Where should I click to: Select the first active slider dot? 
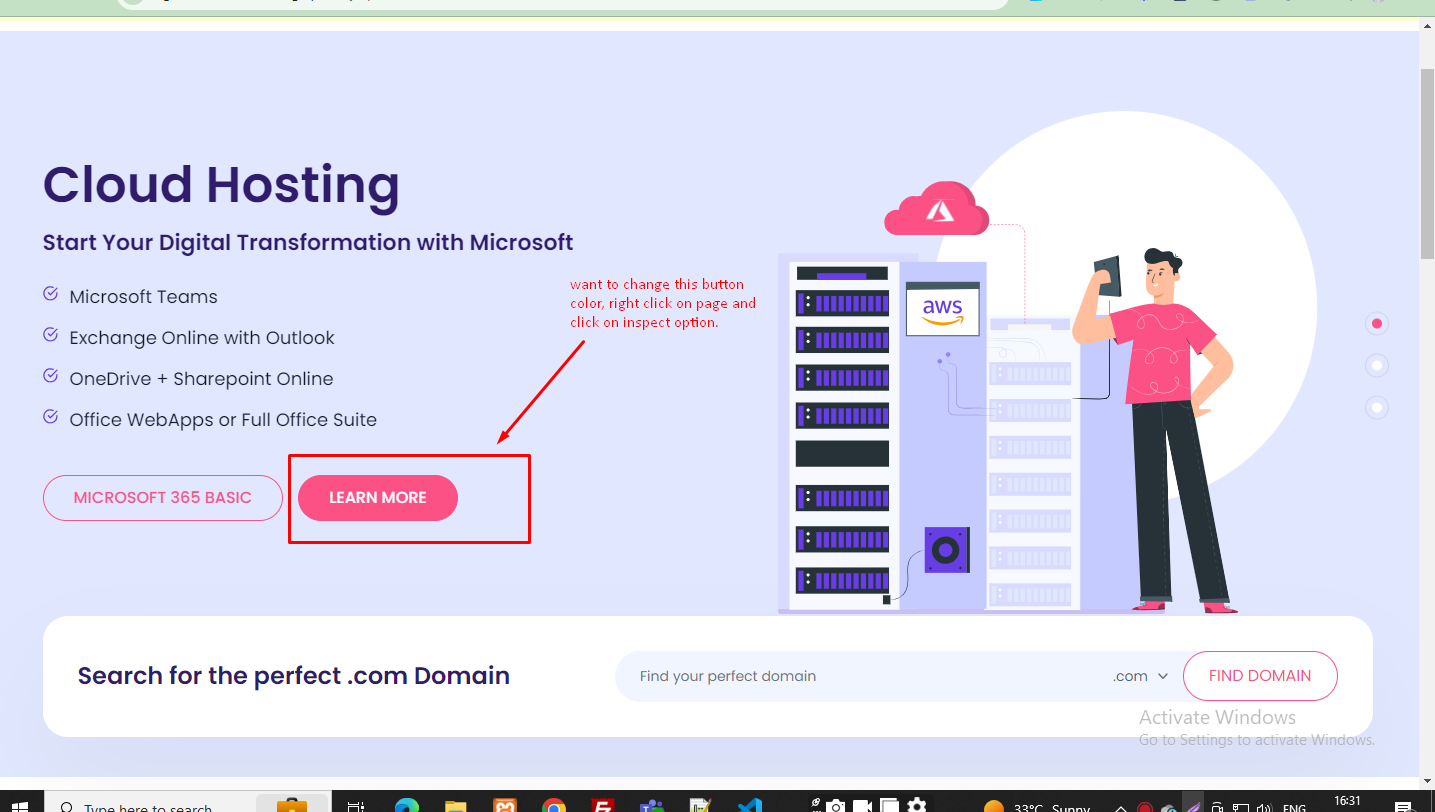click(1377, 324)
